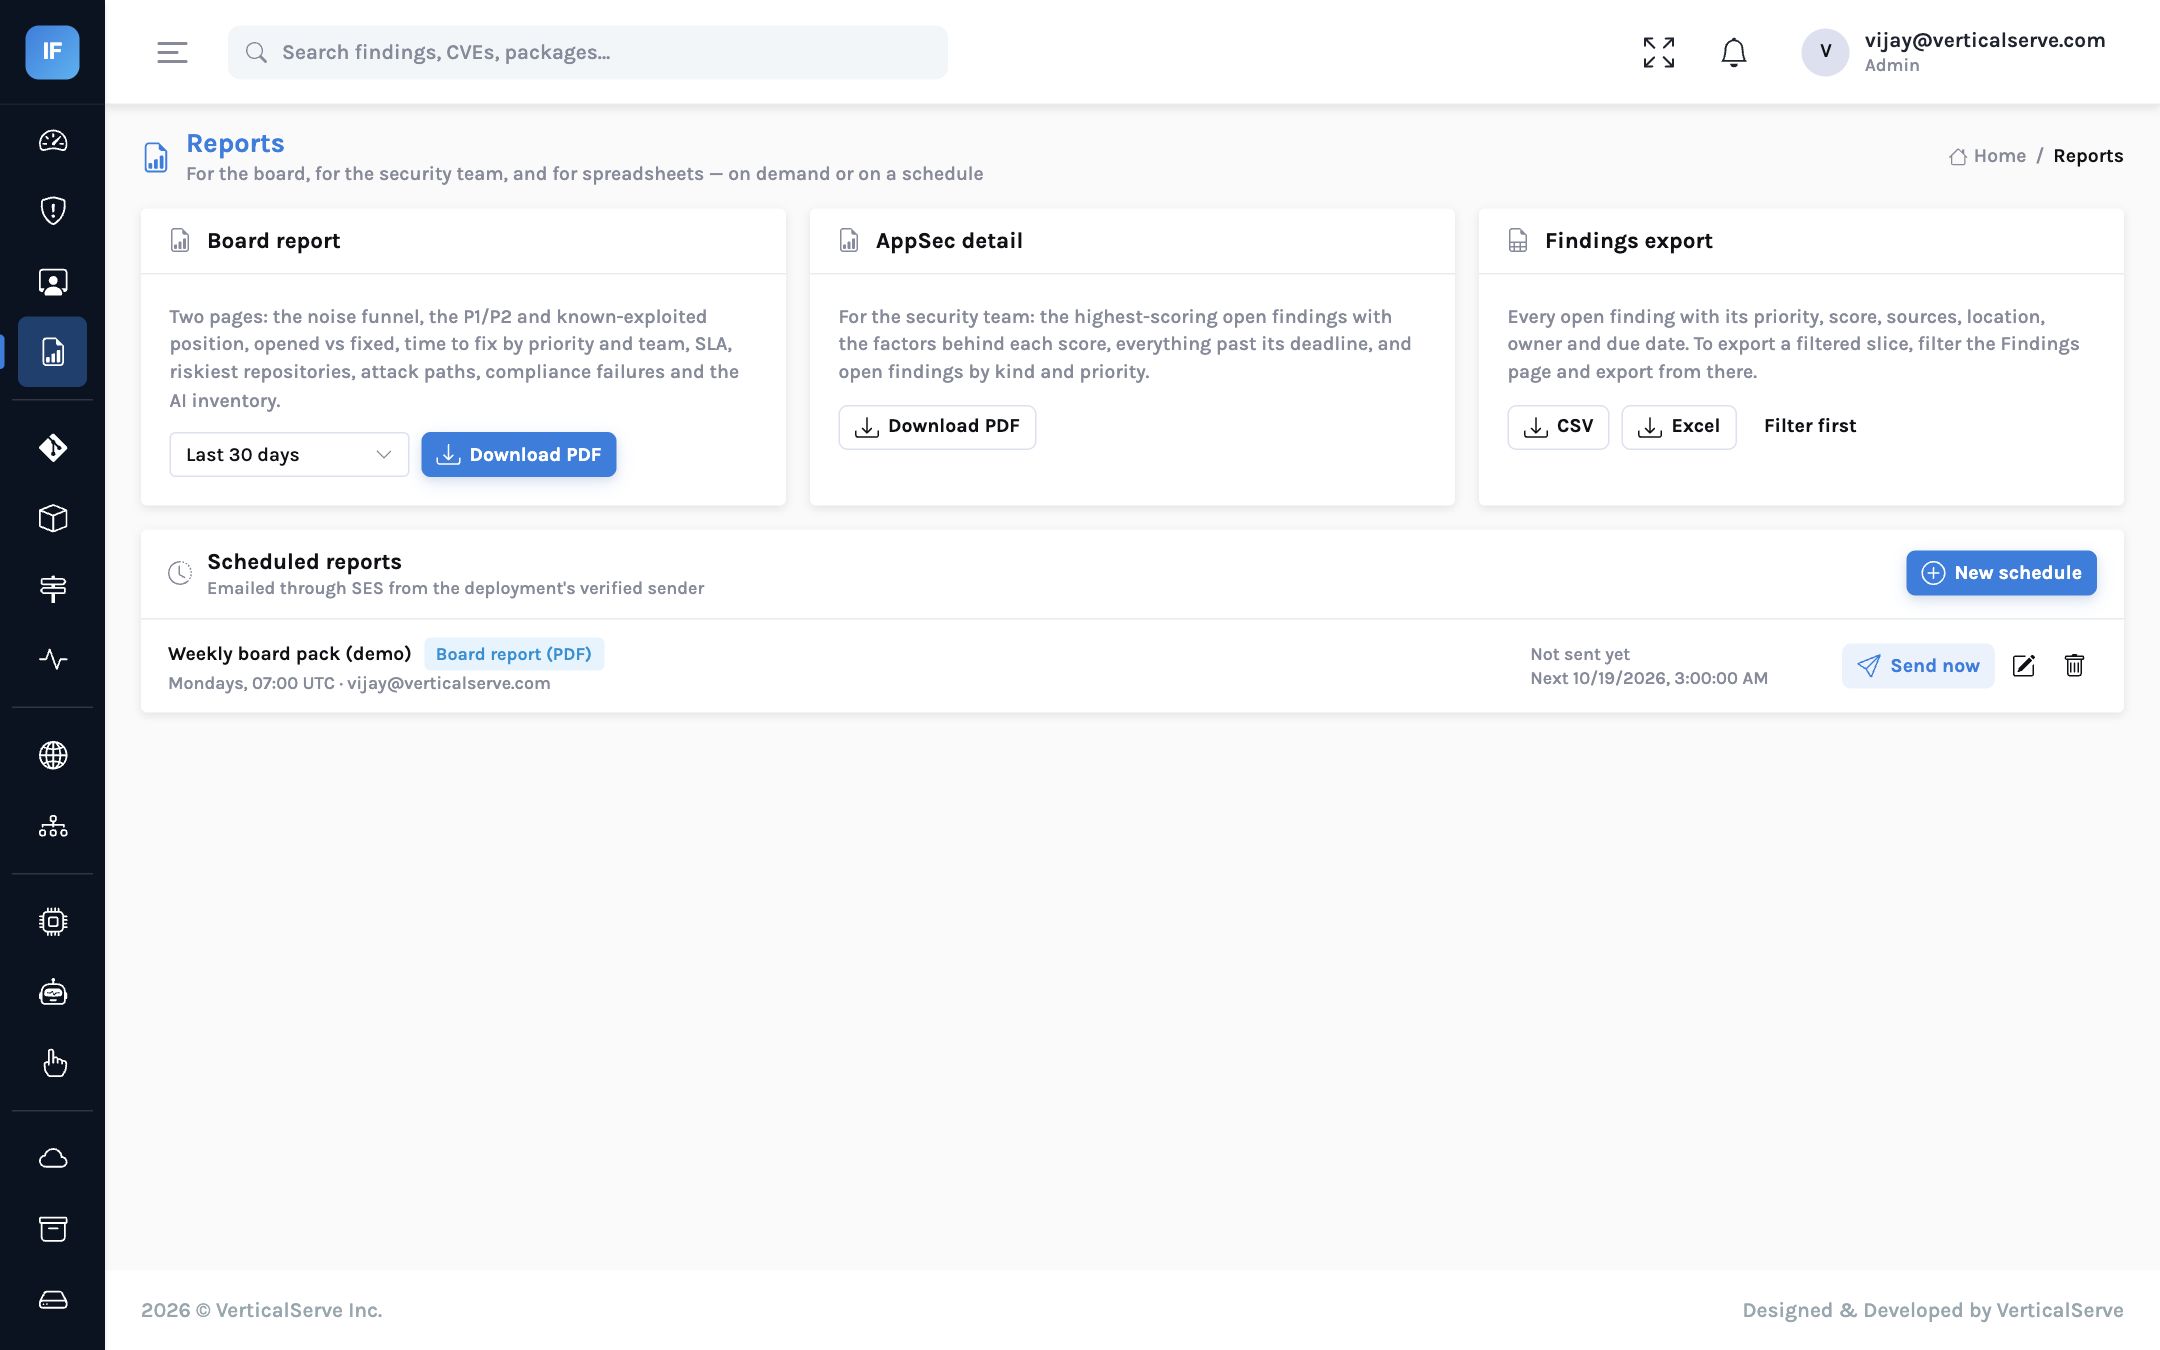
Task: Export findings as CSV
Action: tap(1558, 427)
